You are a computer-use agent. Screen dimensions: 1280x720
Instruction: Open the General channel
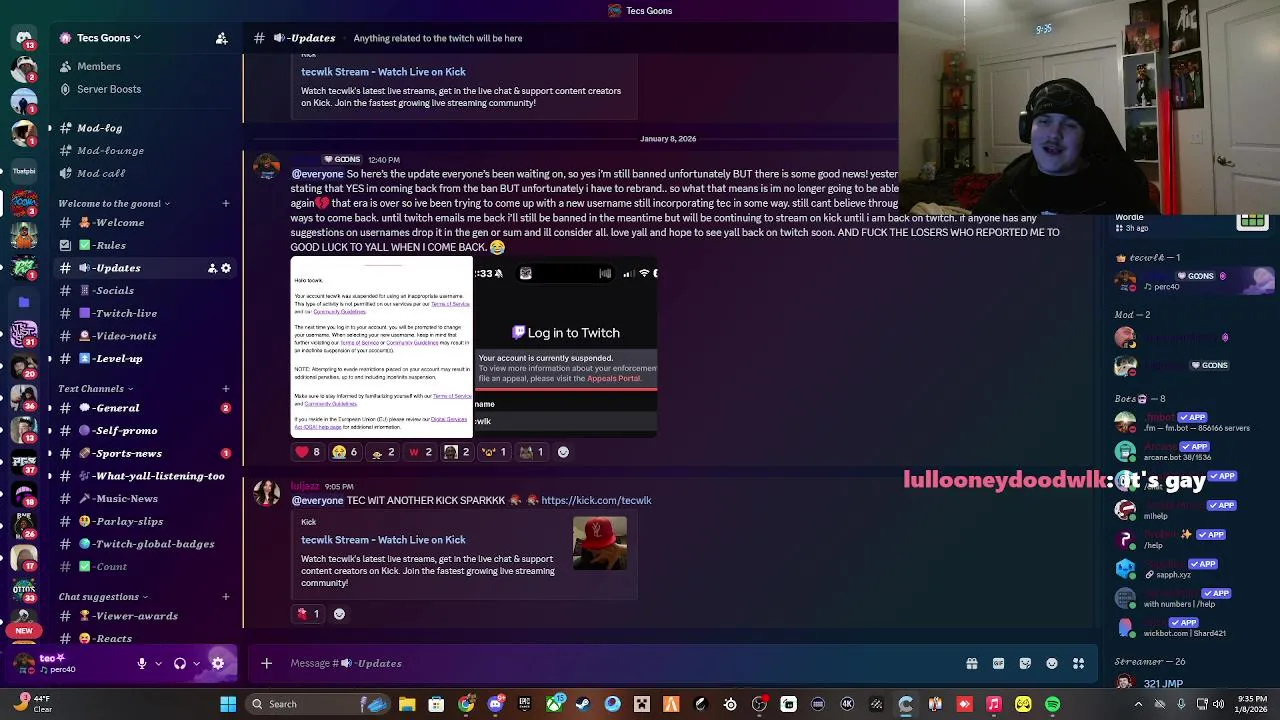click(145, 408)
